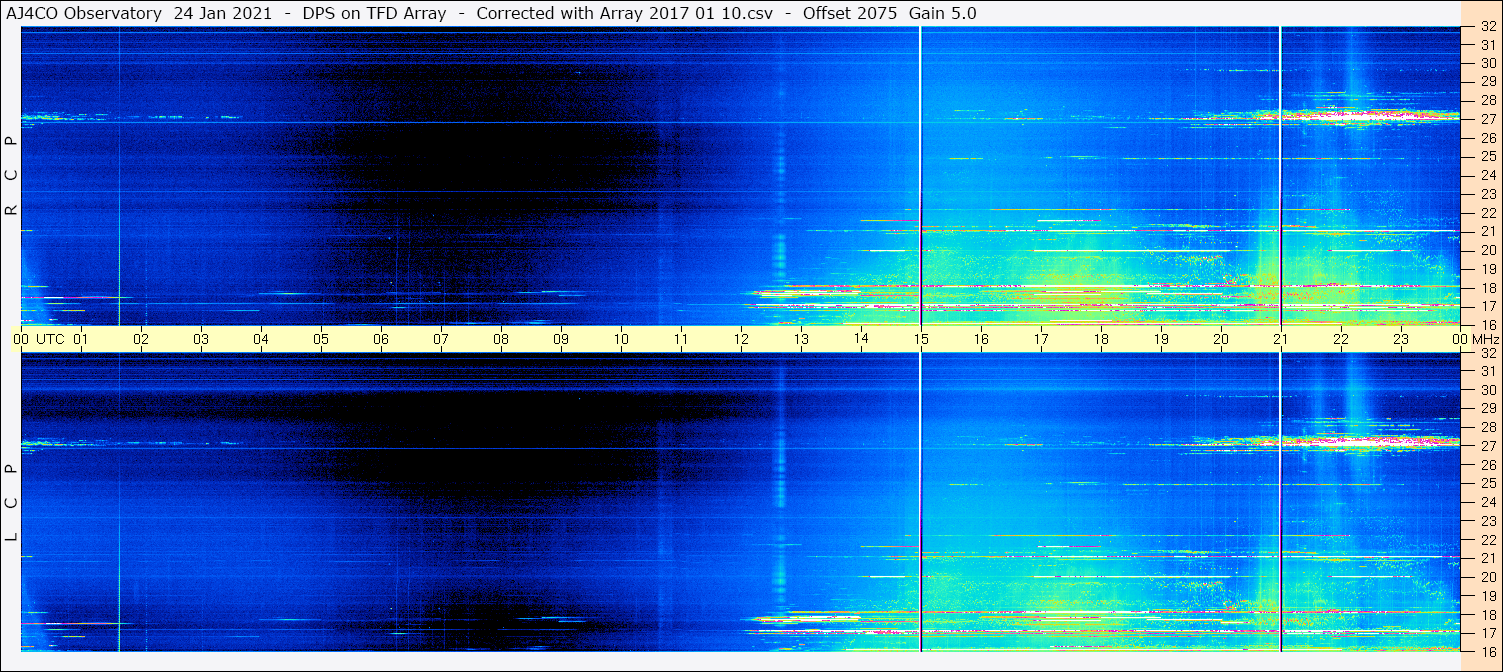Click the 24 MHz tick of LCP panel
This screenshot has height=672, width=1503.
point(1487,502)
